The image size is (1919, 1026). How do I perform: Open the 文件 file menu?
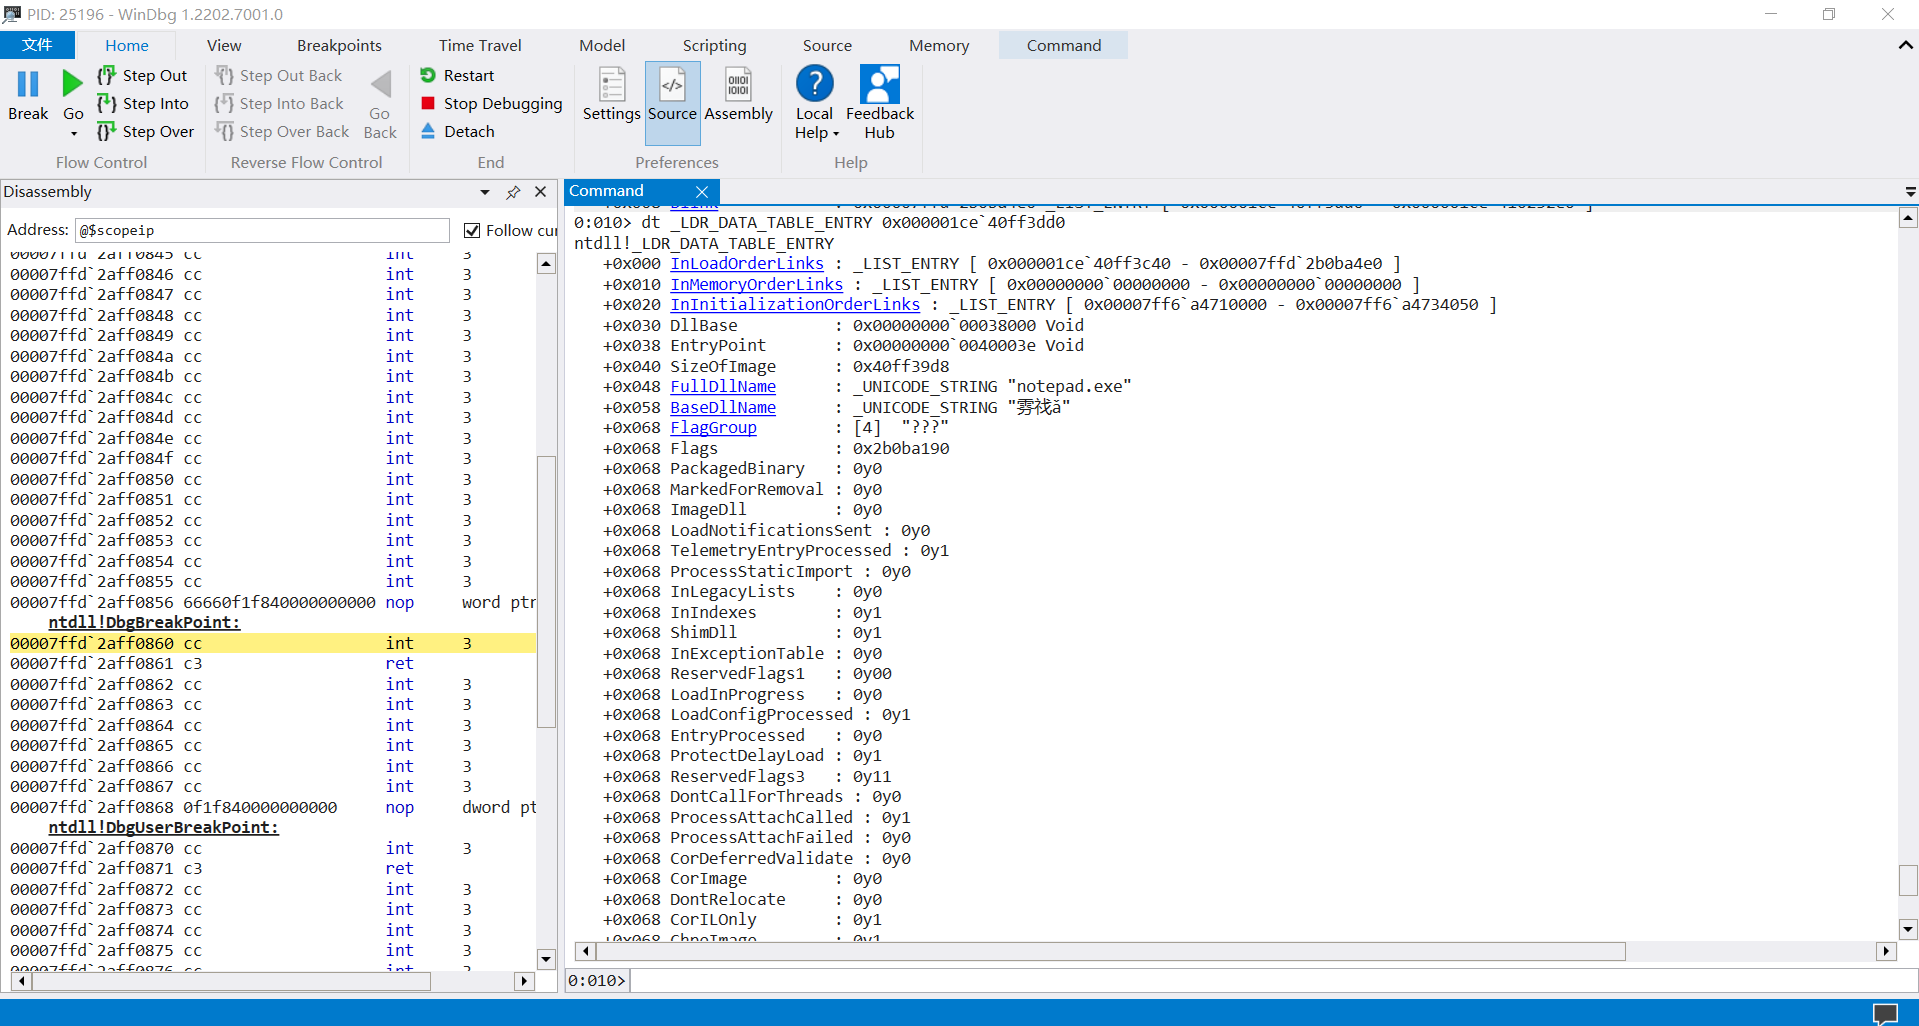click(37, 45)
